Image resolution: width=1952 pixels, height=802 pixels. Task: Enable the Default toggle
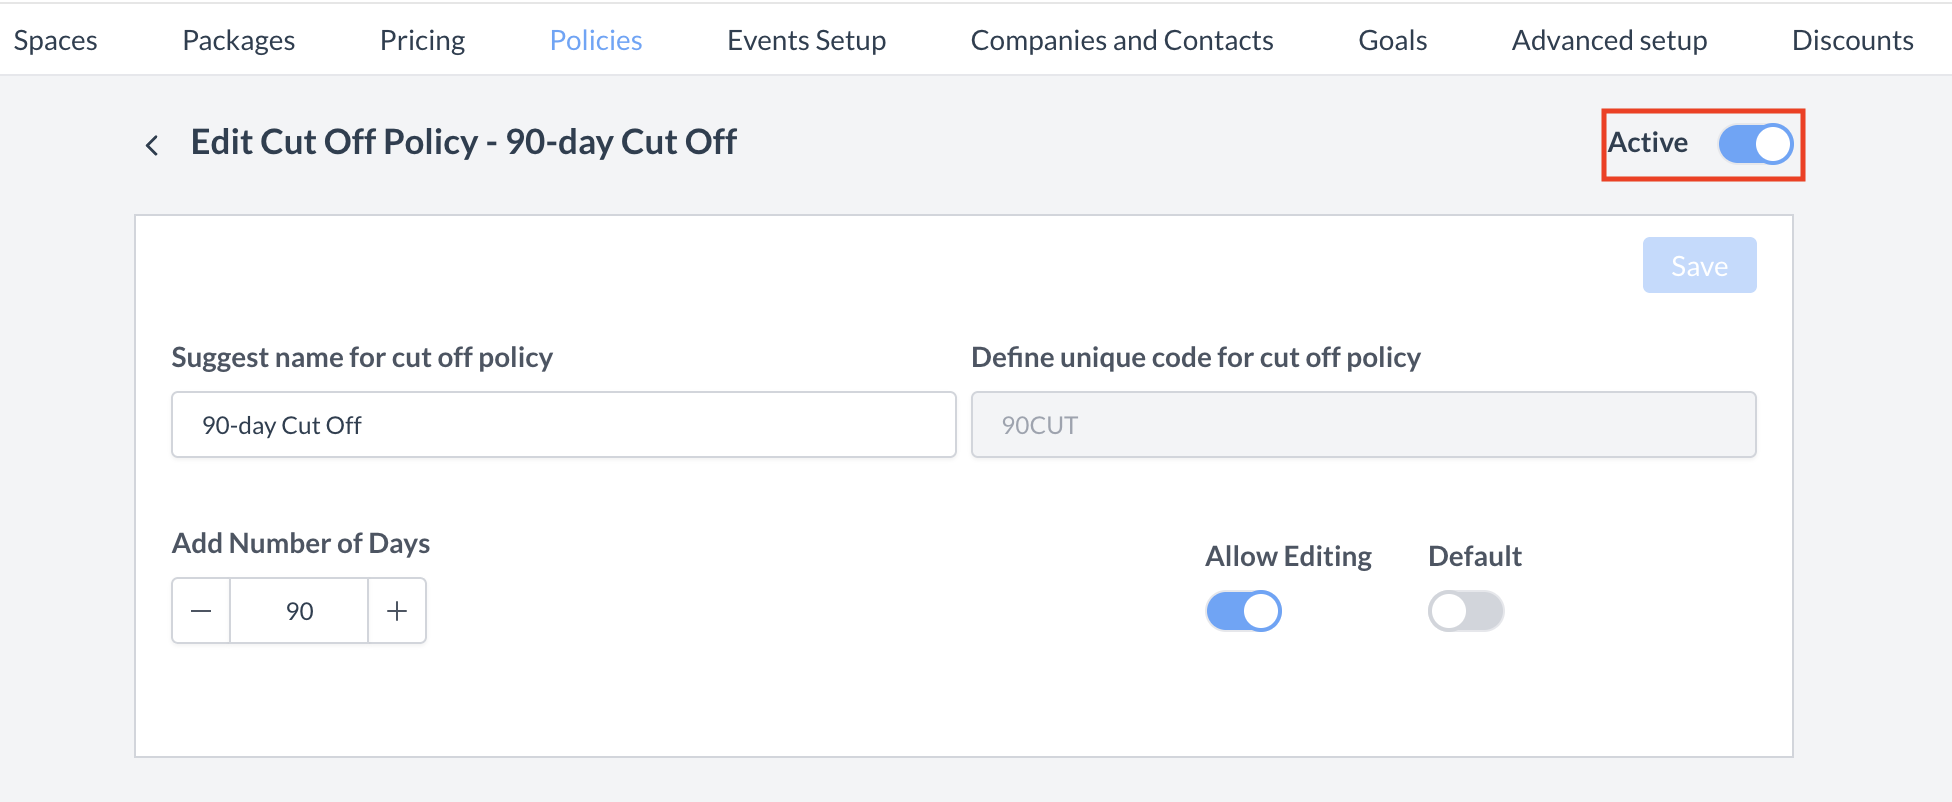tap(1465, 610)
